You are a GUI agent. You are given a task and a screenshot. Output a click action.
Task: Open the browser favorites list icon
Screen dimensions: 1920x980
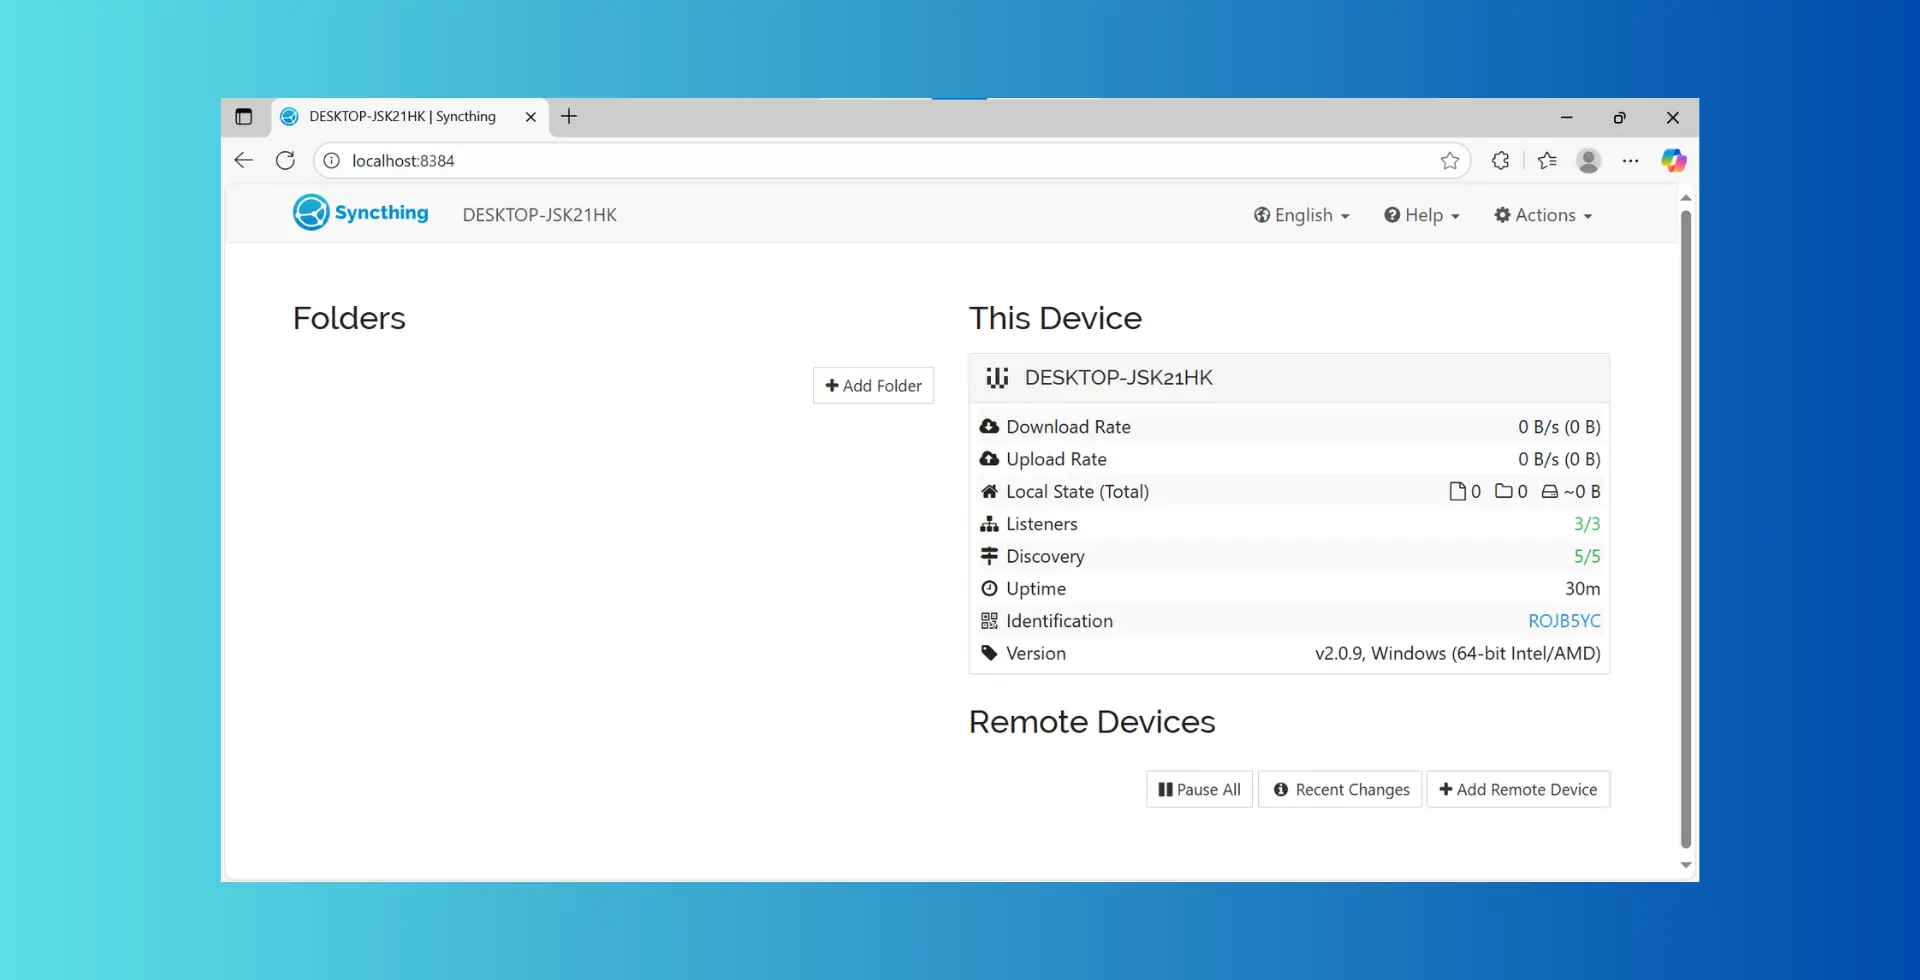(x=1547, y=161)
